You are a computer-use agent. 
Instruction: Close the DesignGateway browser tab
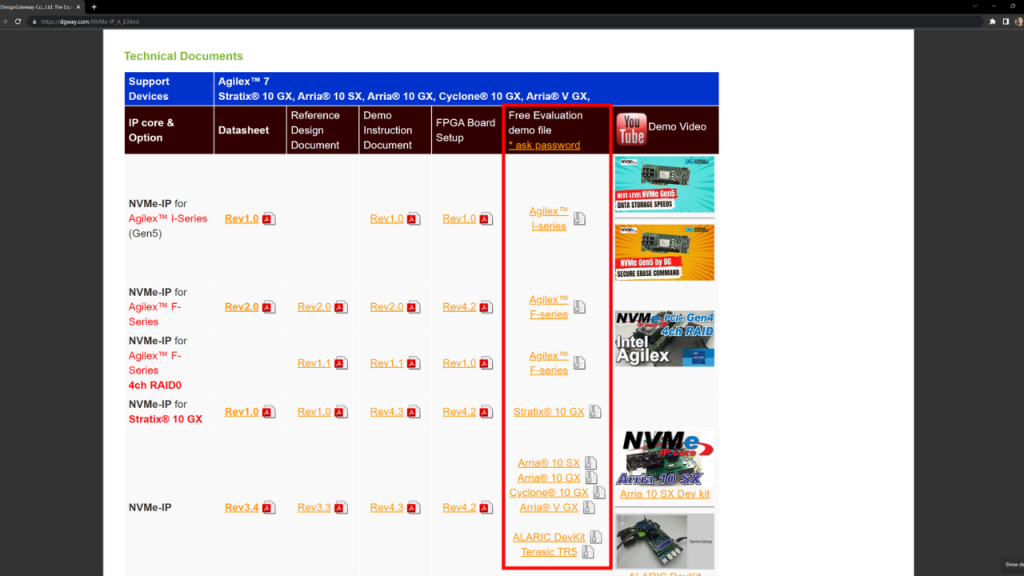(x=78, y=7)
